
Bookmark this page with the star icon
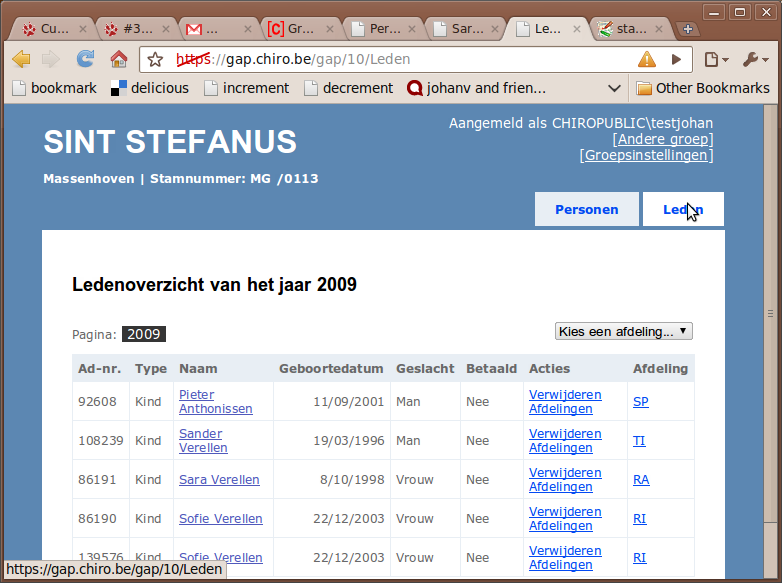coord(155,60)
